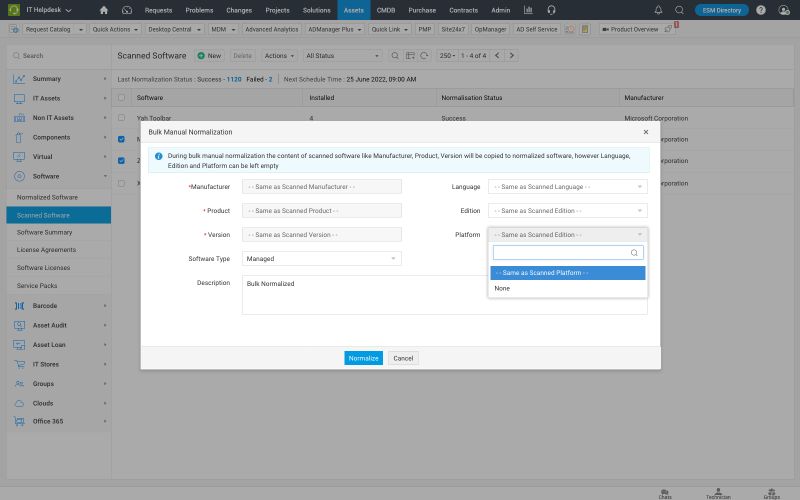Click the failed count link 2
The image size is (800, 500).
click(x=270, y=79)
